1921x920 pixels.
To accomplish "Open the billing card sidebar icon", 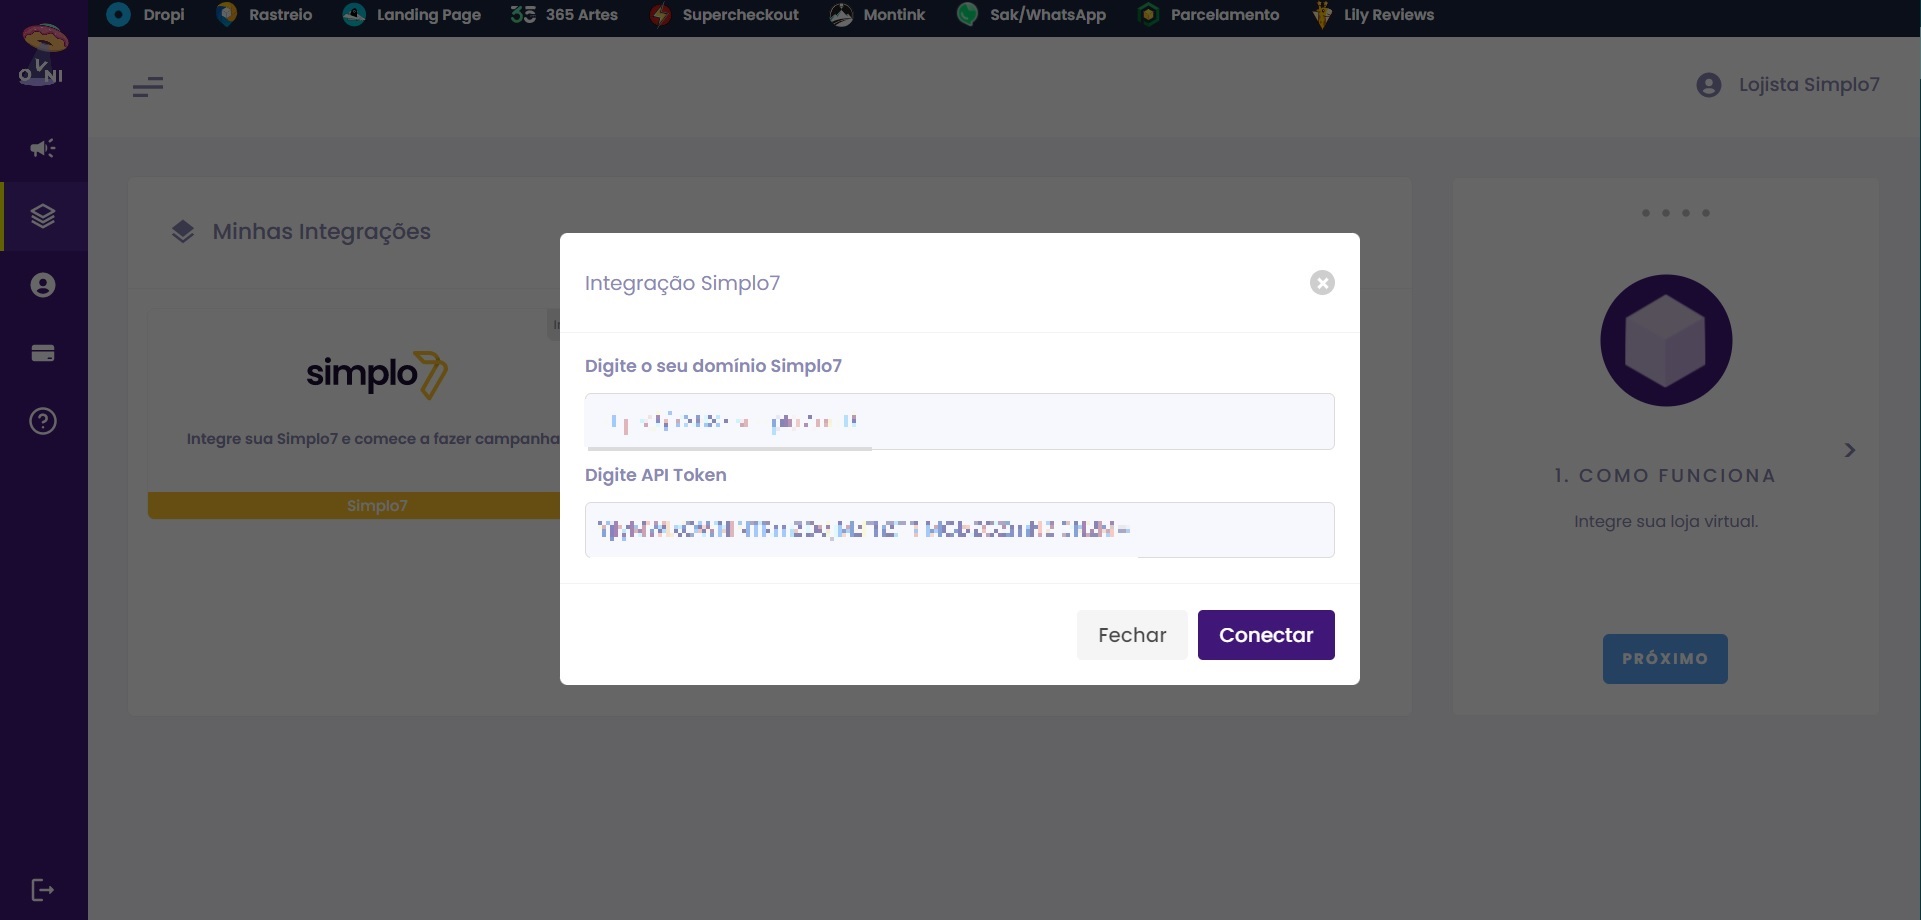I will pyautogui.click(x=43, y=353).
